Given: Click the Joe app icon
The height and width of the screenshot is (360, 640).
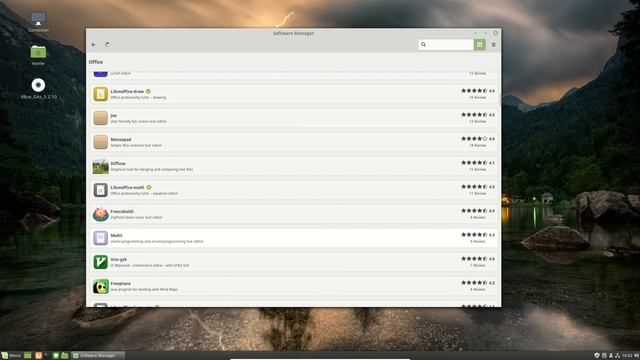Looking at the screenshot, I should [100, 118].
